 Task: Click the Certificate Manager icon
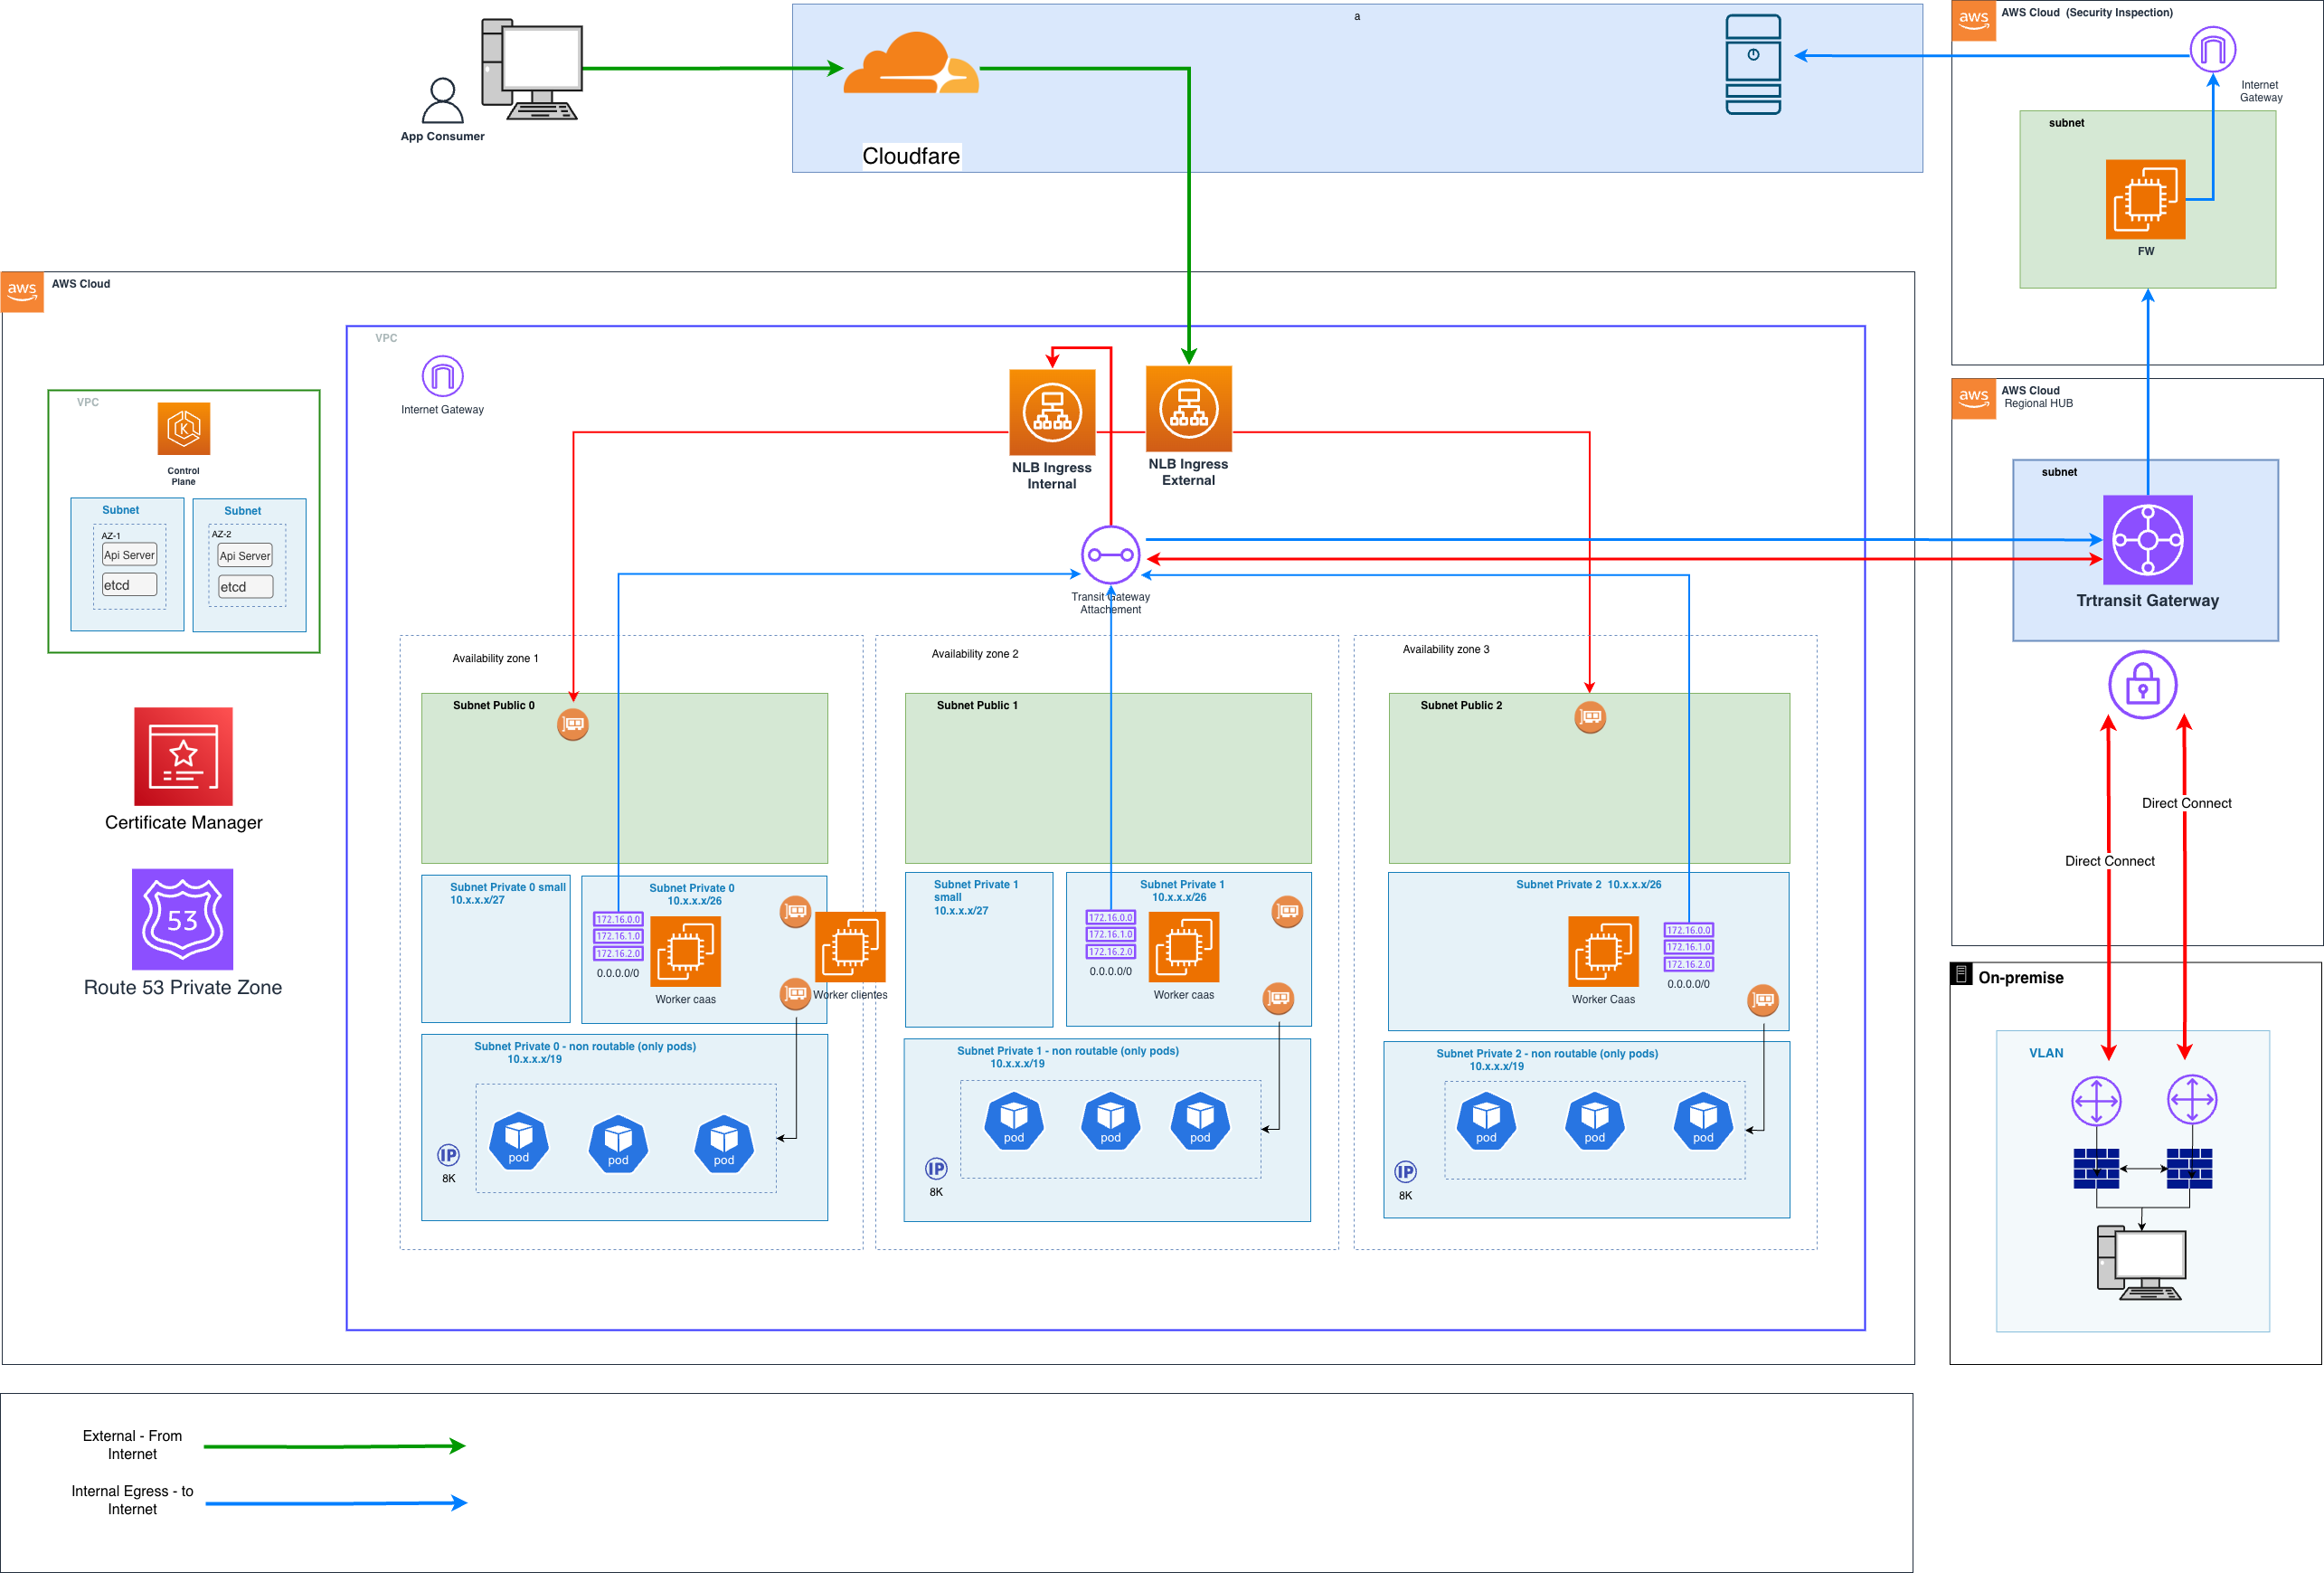coord(183,756)
